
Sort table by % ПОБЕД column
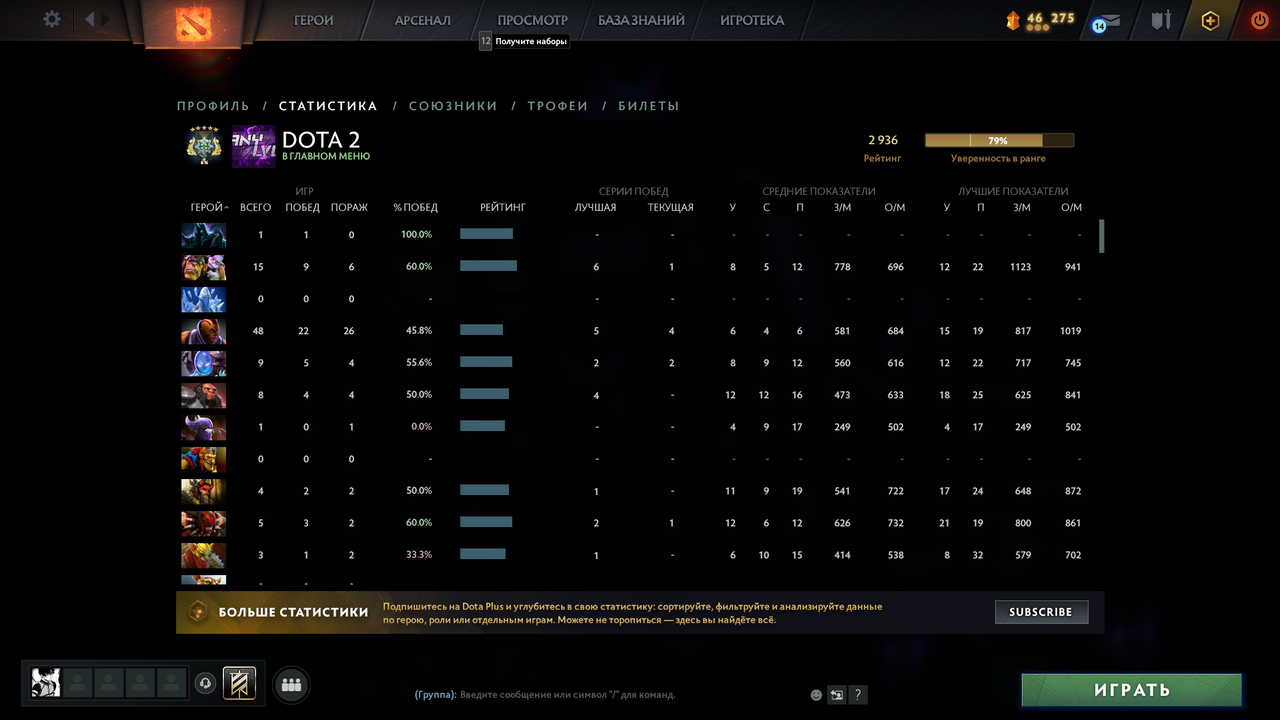416,208
